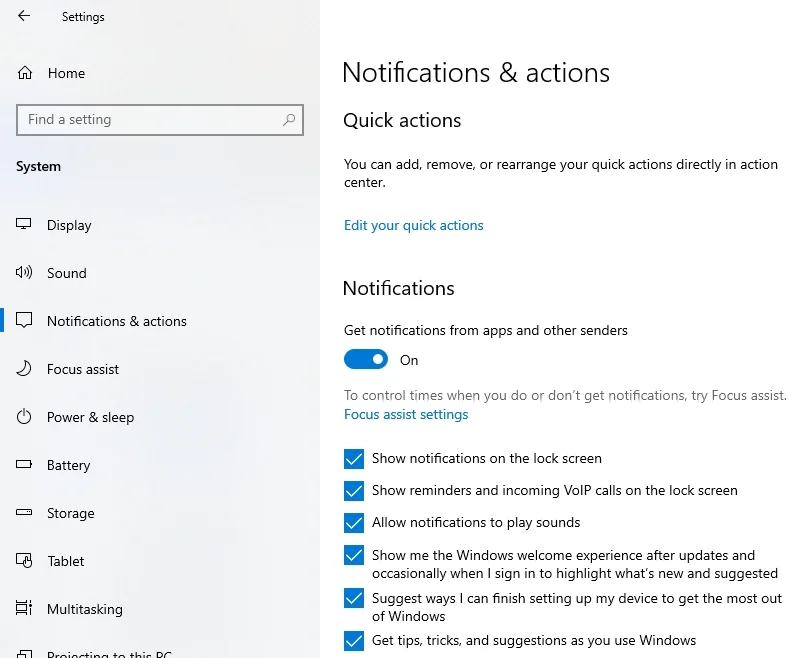The image size is (793, 658).
Task: Open Edit your quick actions link
Action: (x=413, y=225)
